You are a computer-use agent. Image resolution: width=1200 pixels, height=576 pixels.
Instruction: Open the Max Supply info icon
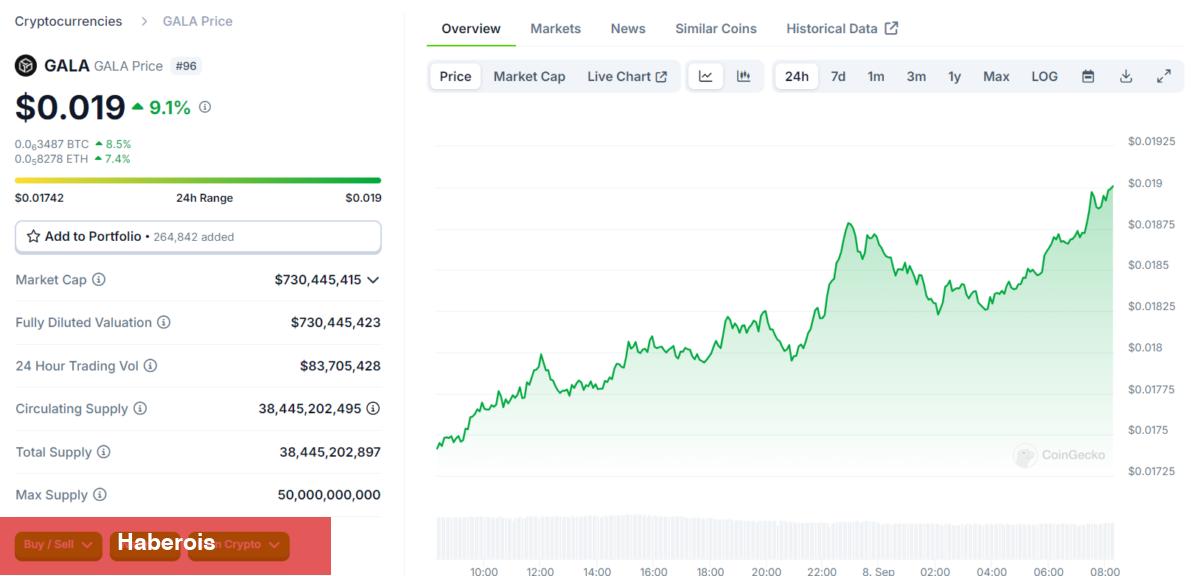(x=100, y=495)
